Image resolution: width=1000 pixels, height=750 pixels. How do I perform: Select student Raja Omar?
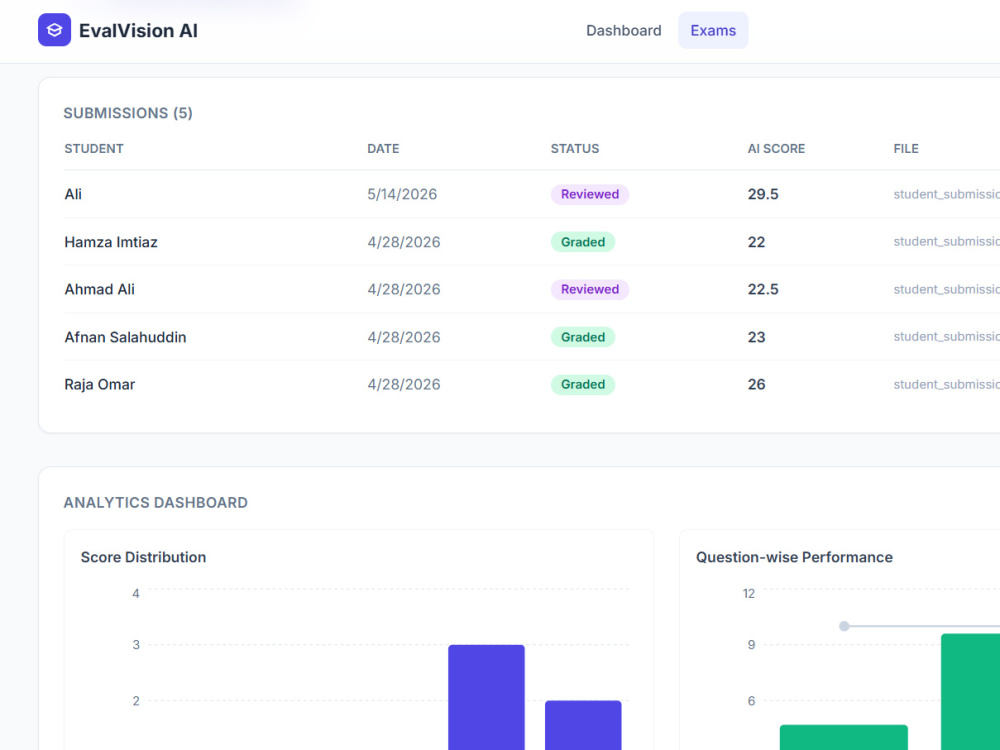(x=99, y=385)
